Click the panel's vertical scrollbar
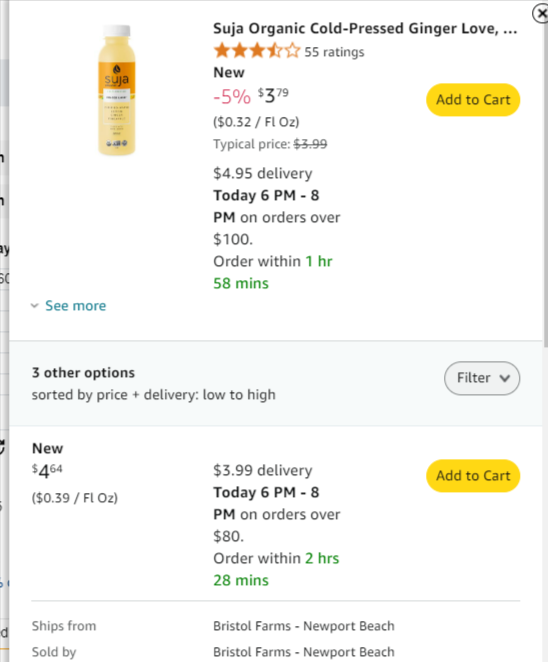This screenshot has width=548, height=662. [545, 186]
